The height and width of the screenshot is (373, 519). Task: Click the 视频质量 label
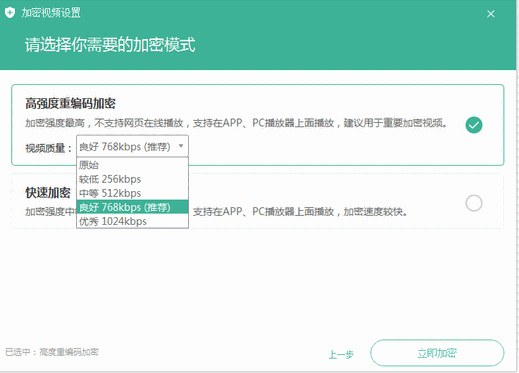tap(49, 148)
